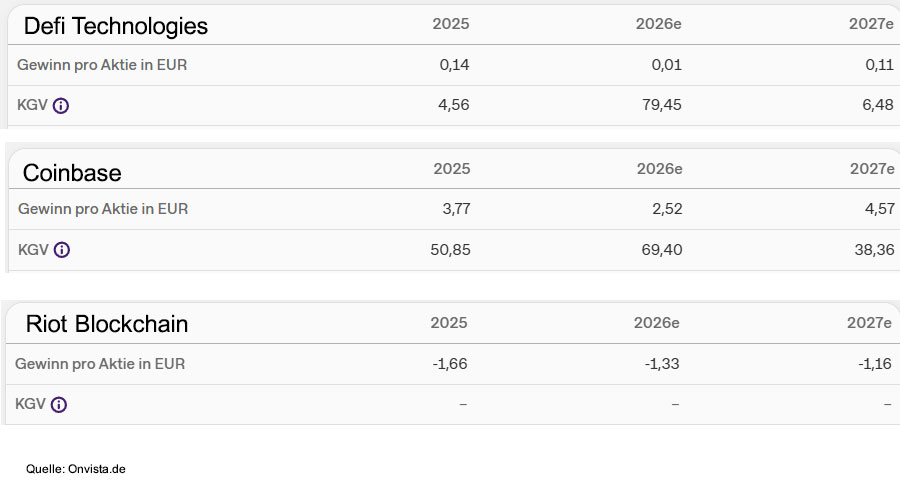Select the 2026e column header in Coinbase table
Image resolution: width=900 pixels, height=500 pixels.
pyautogui.click(x=659, y=168)
